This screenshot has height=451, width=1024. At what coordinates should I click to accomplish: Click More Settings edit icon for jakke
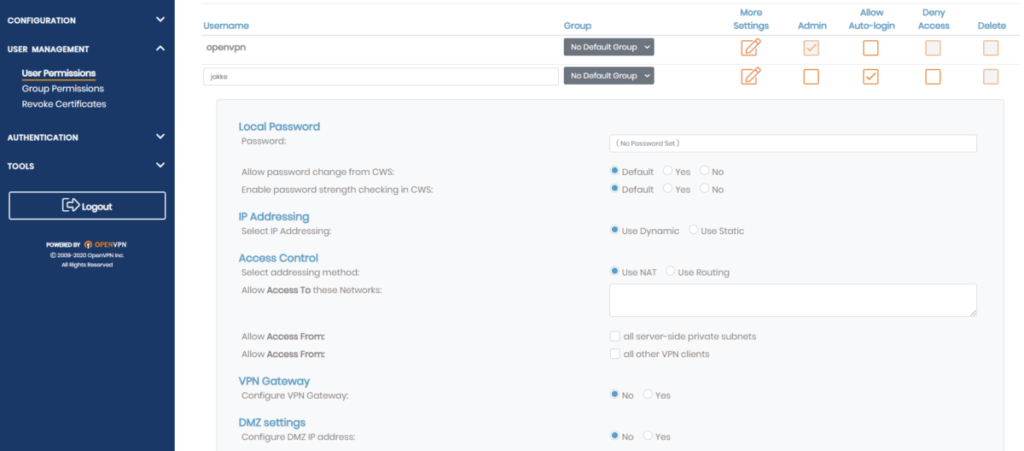[751, 76]
